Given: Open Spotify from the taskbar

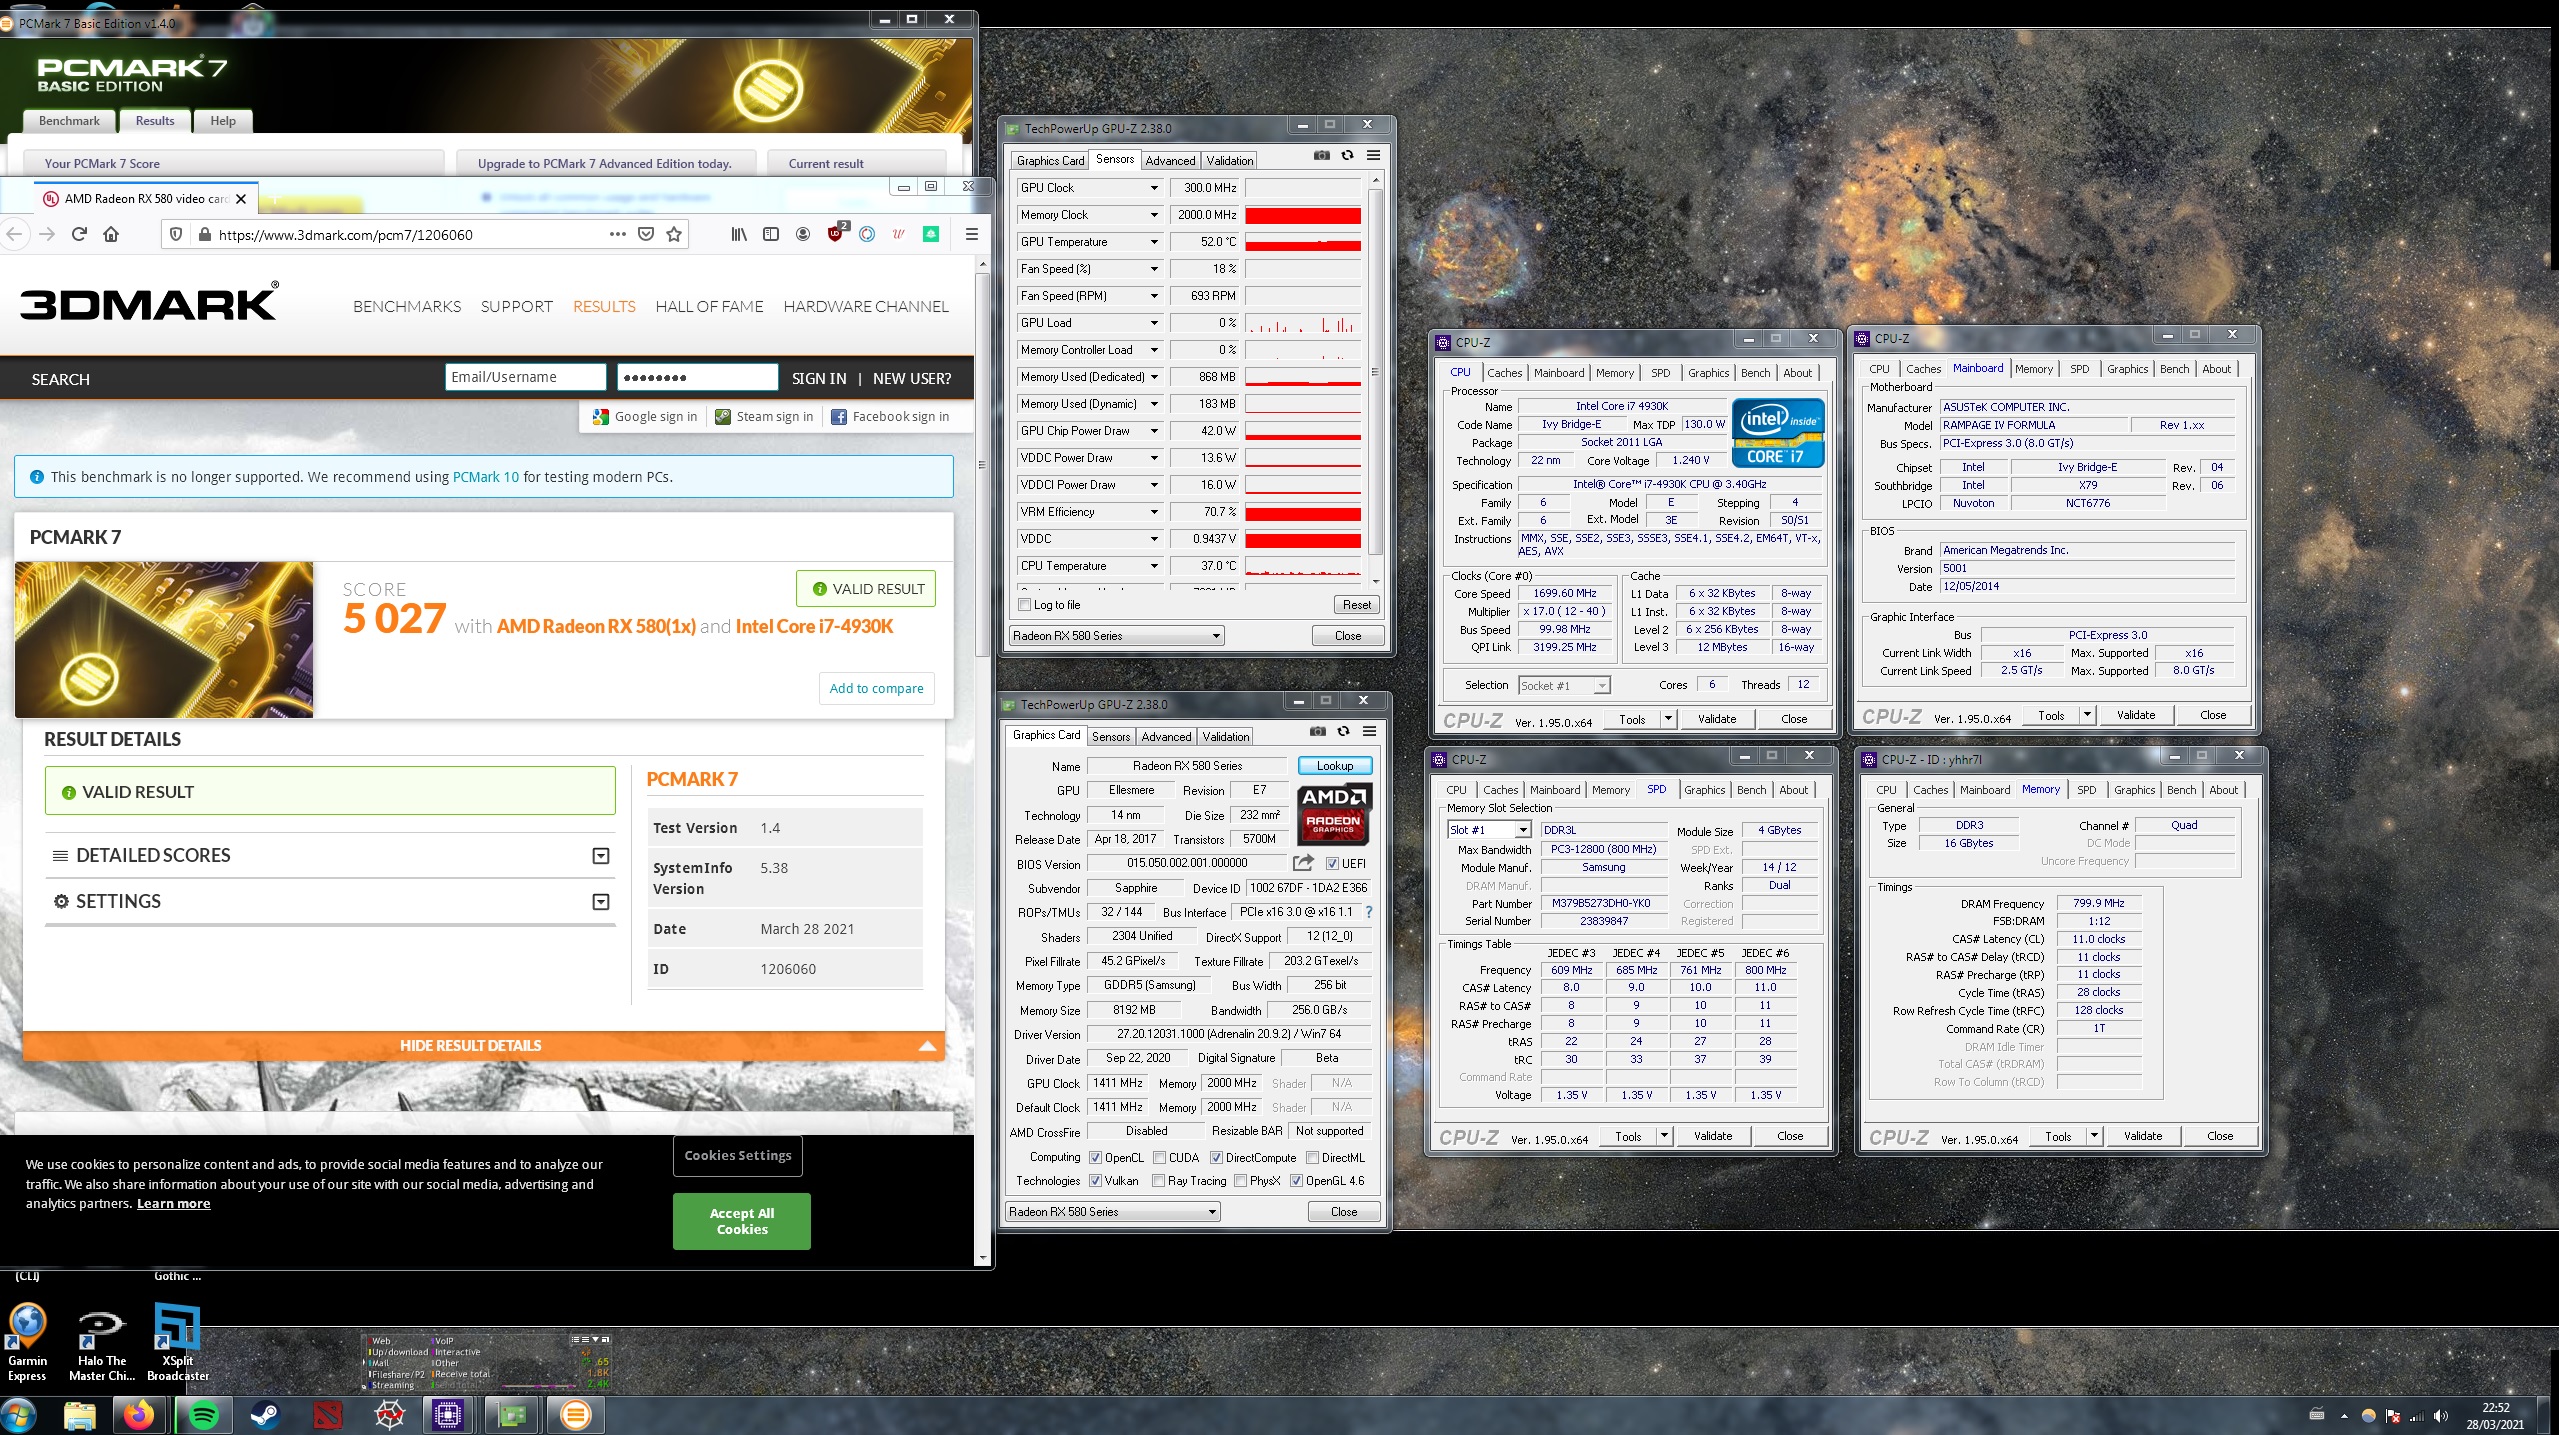Looking at the screenshot, I should (x=204, y=1415).
